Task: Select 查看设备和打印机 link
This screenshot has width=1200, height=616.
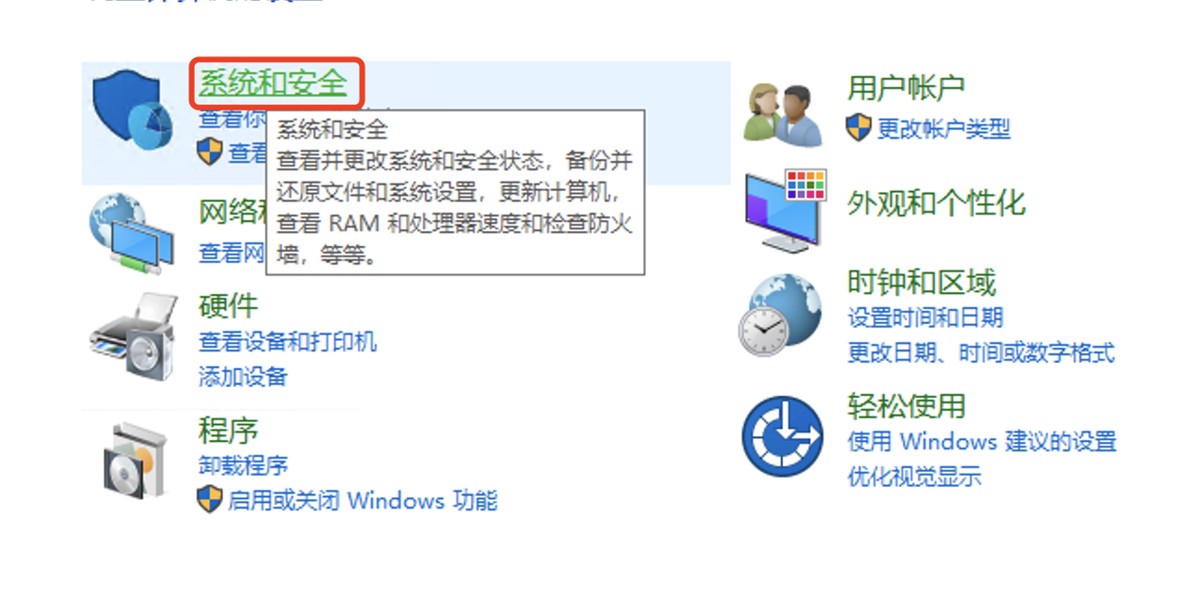Action: pyautogui.click(x=288, y=342)
